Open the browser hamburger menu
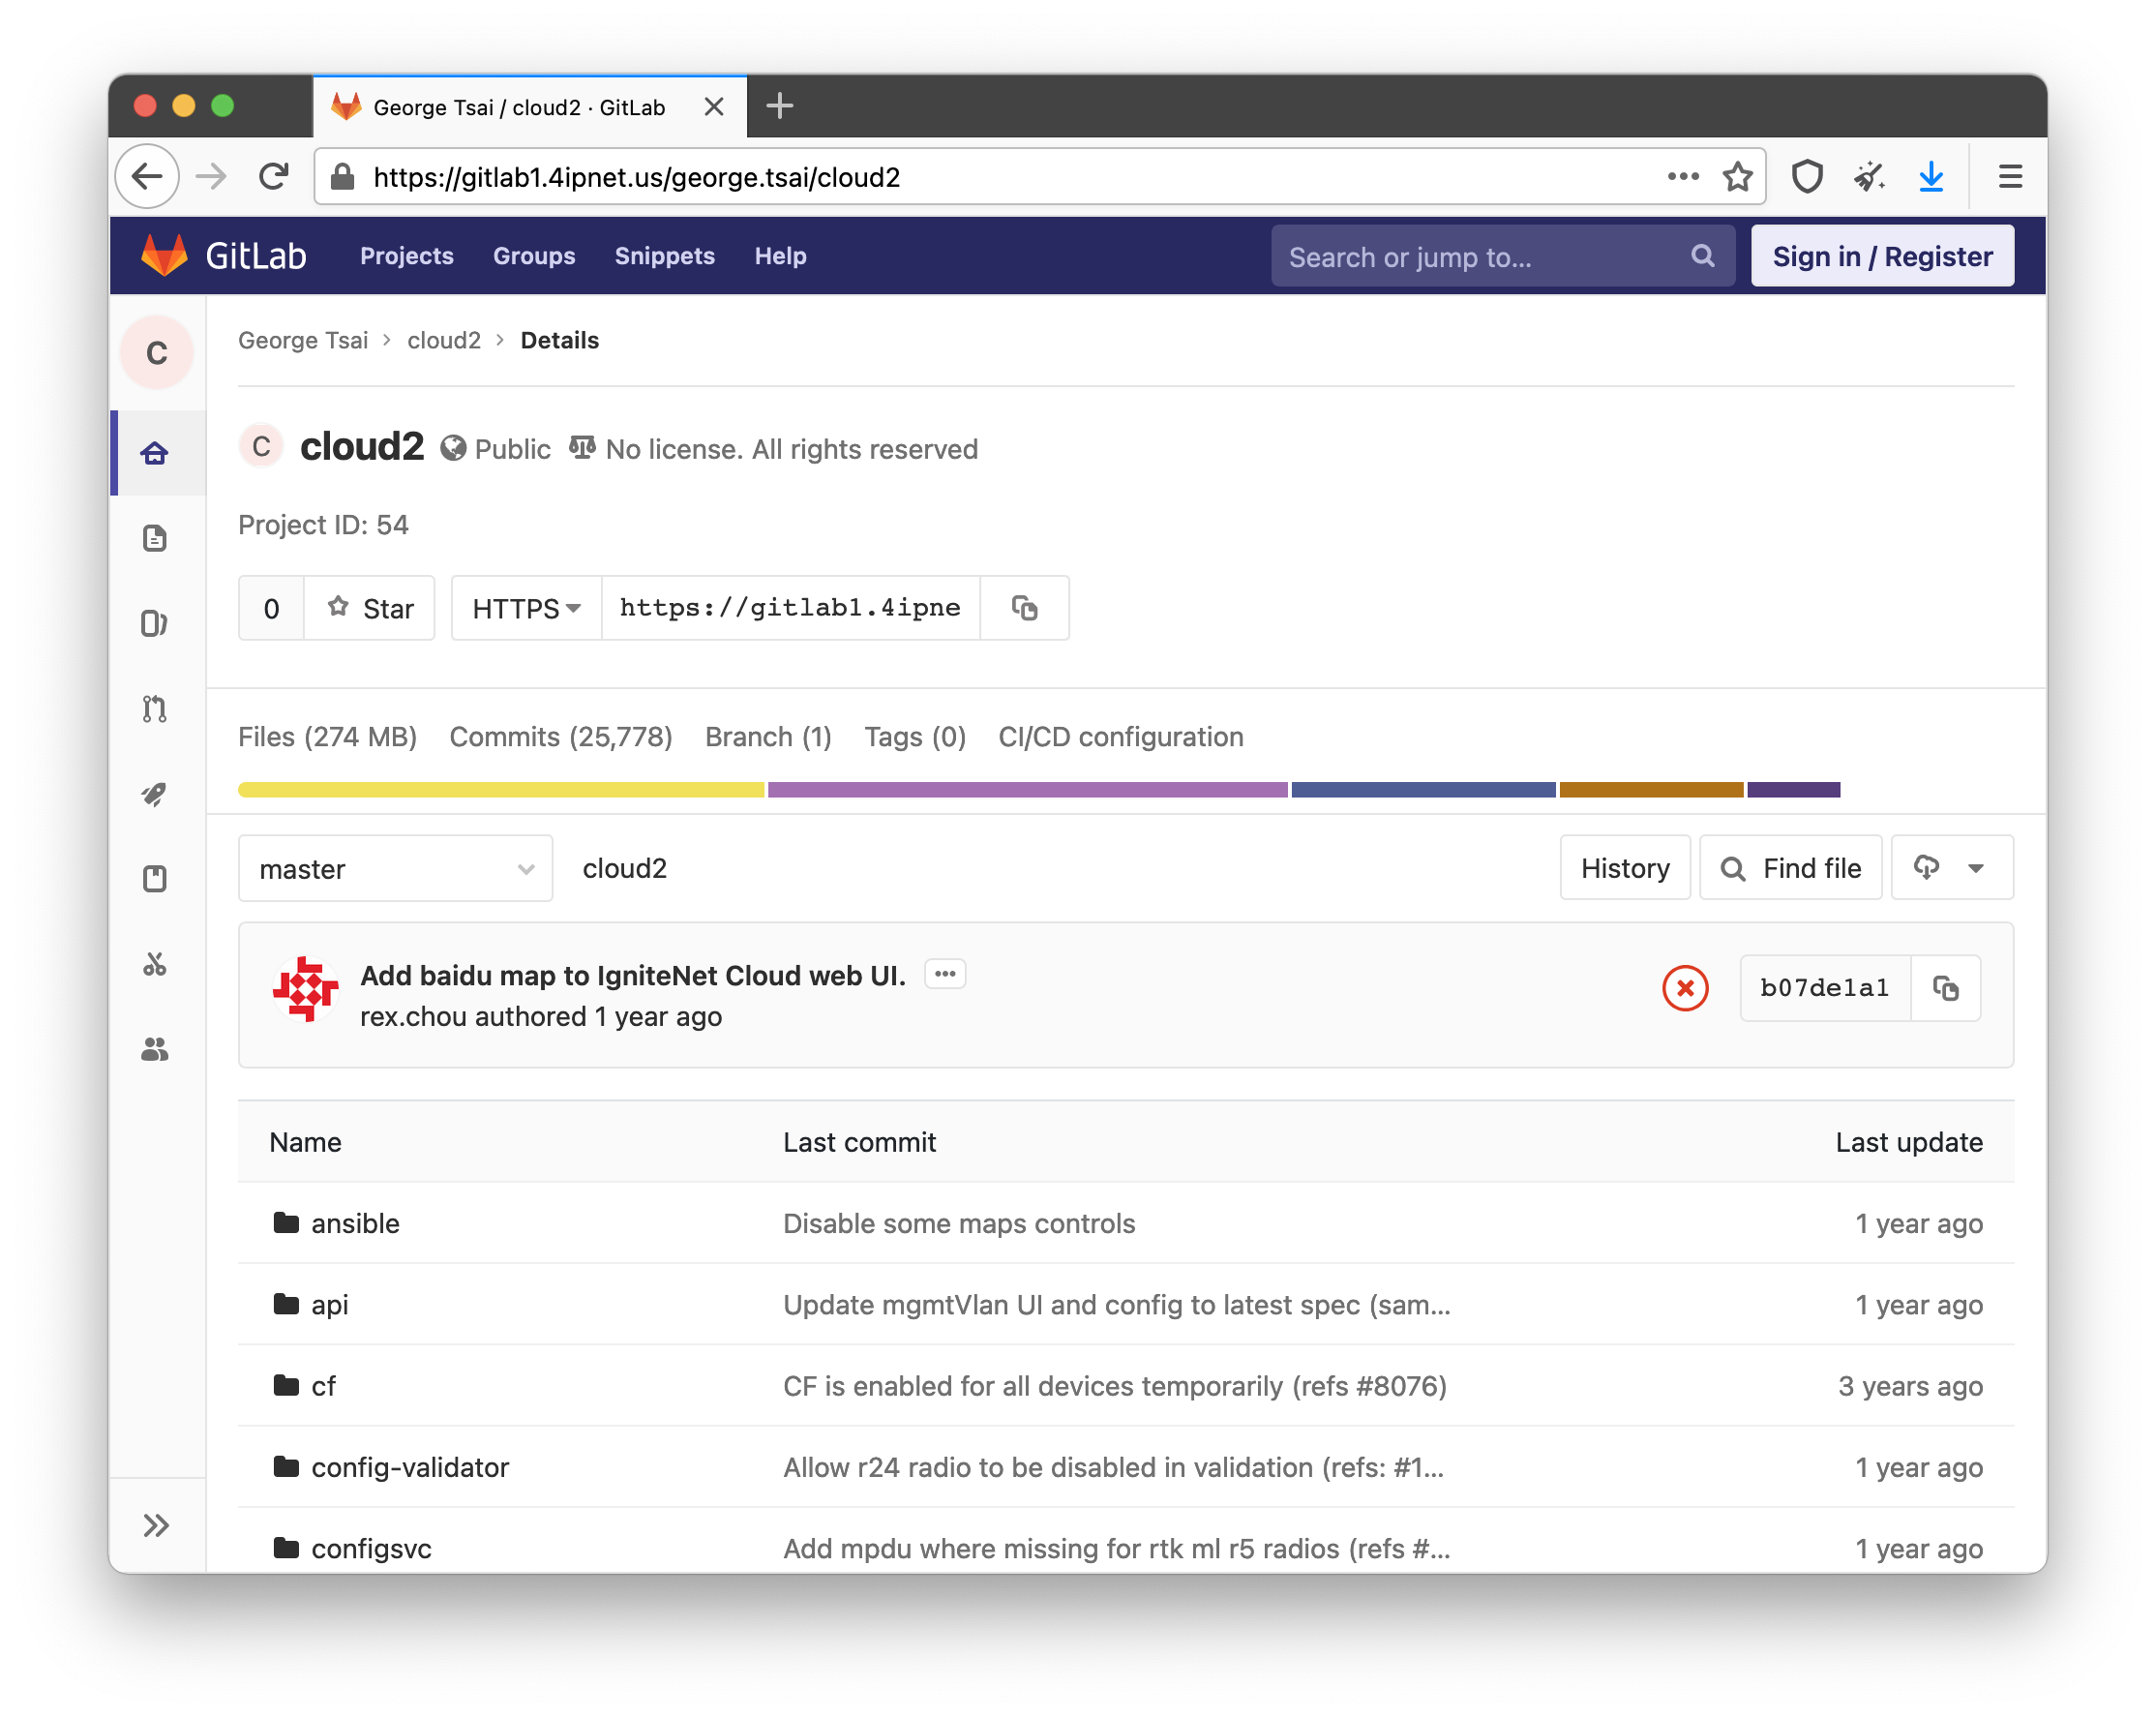Image resolution: width=2156 pixels, height=1717 pixels. 2010,177
